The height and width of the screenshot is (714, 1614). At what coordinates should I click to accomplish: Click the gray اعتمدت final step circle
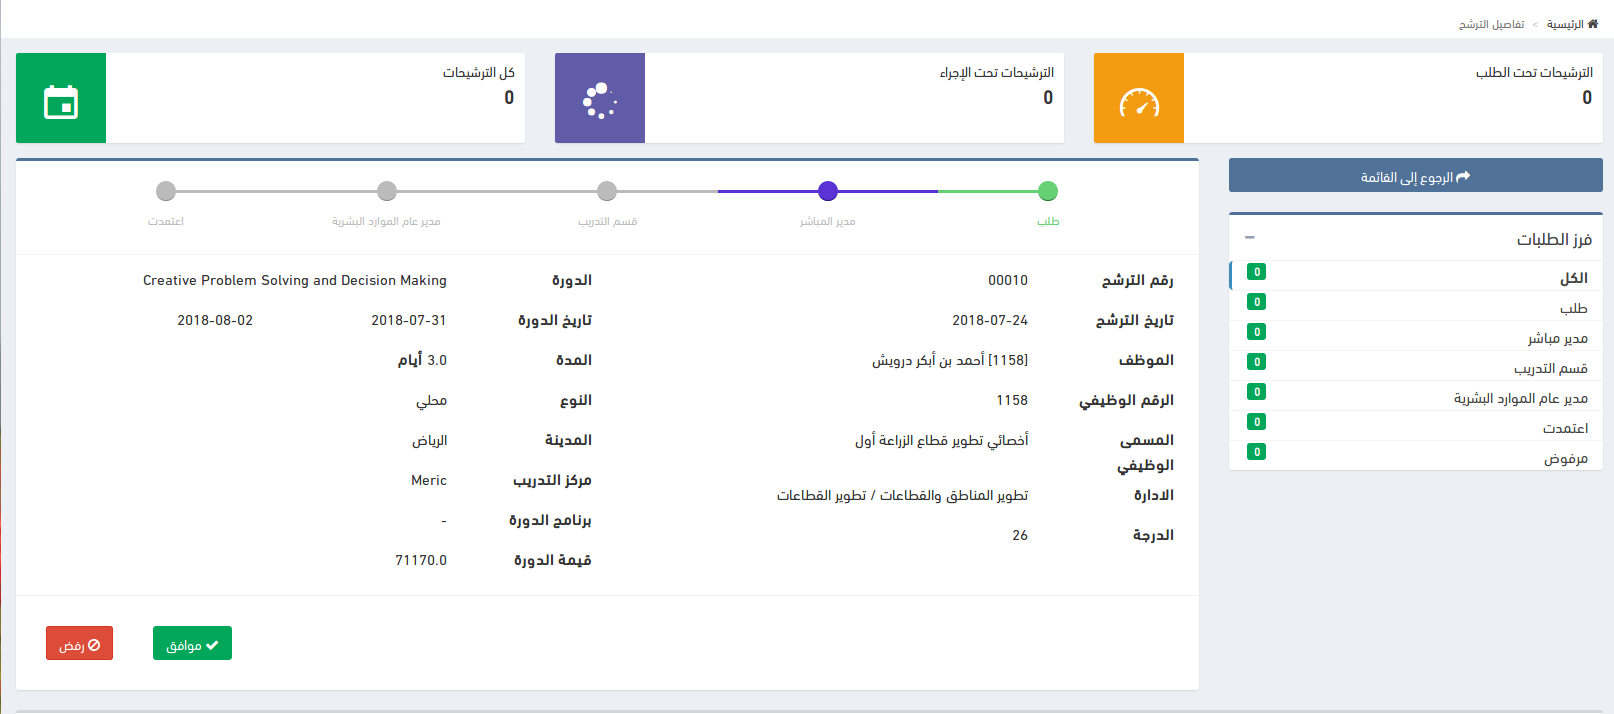[x=166, y=191]
